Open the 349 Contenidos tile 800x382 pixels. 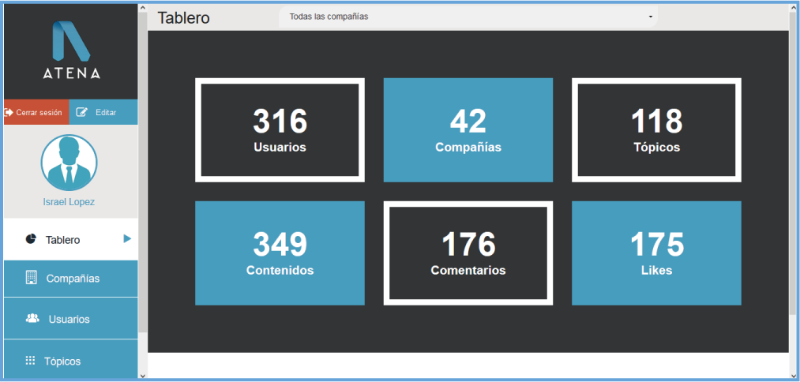pyautogui.click(x=280, y=253)
